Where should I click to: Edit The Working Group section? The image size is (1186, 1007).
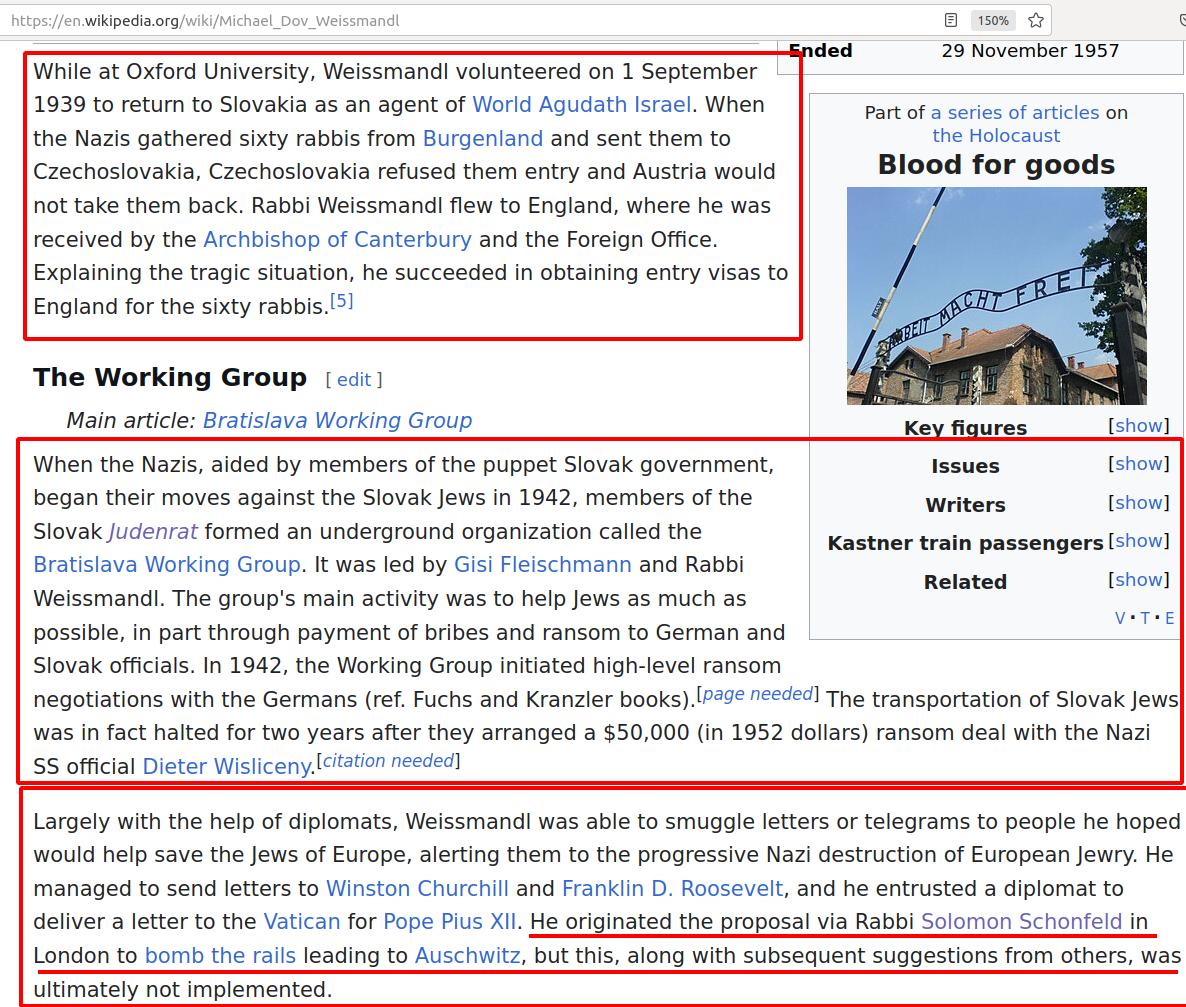click(353, 379)
